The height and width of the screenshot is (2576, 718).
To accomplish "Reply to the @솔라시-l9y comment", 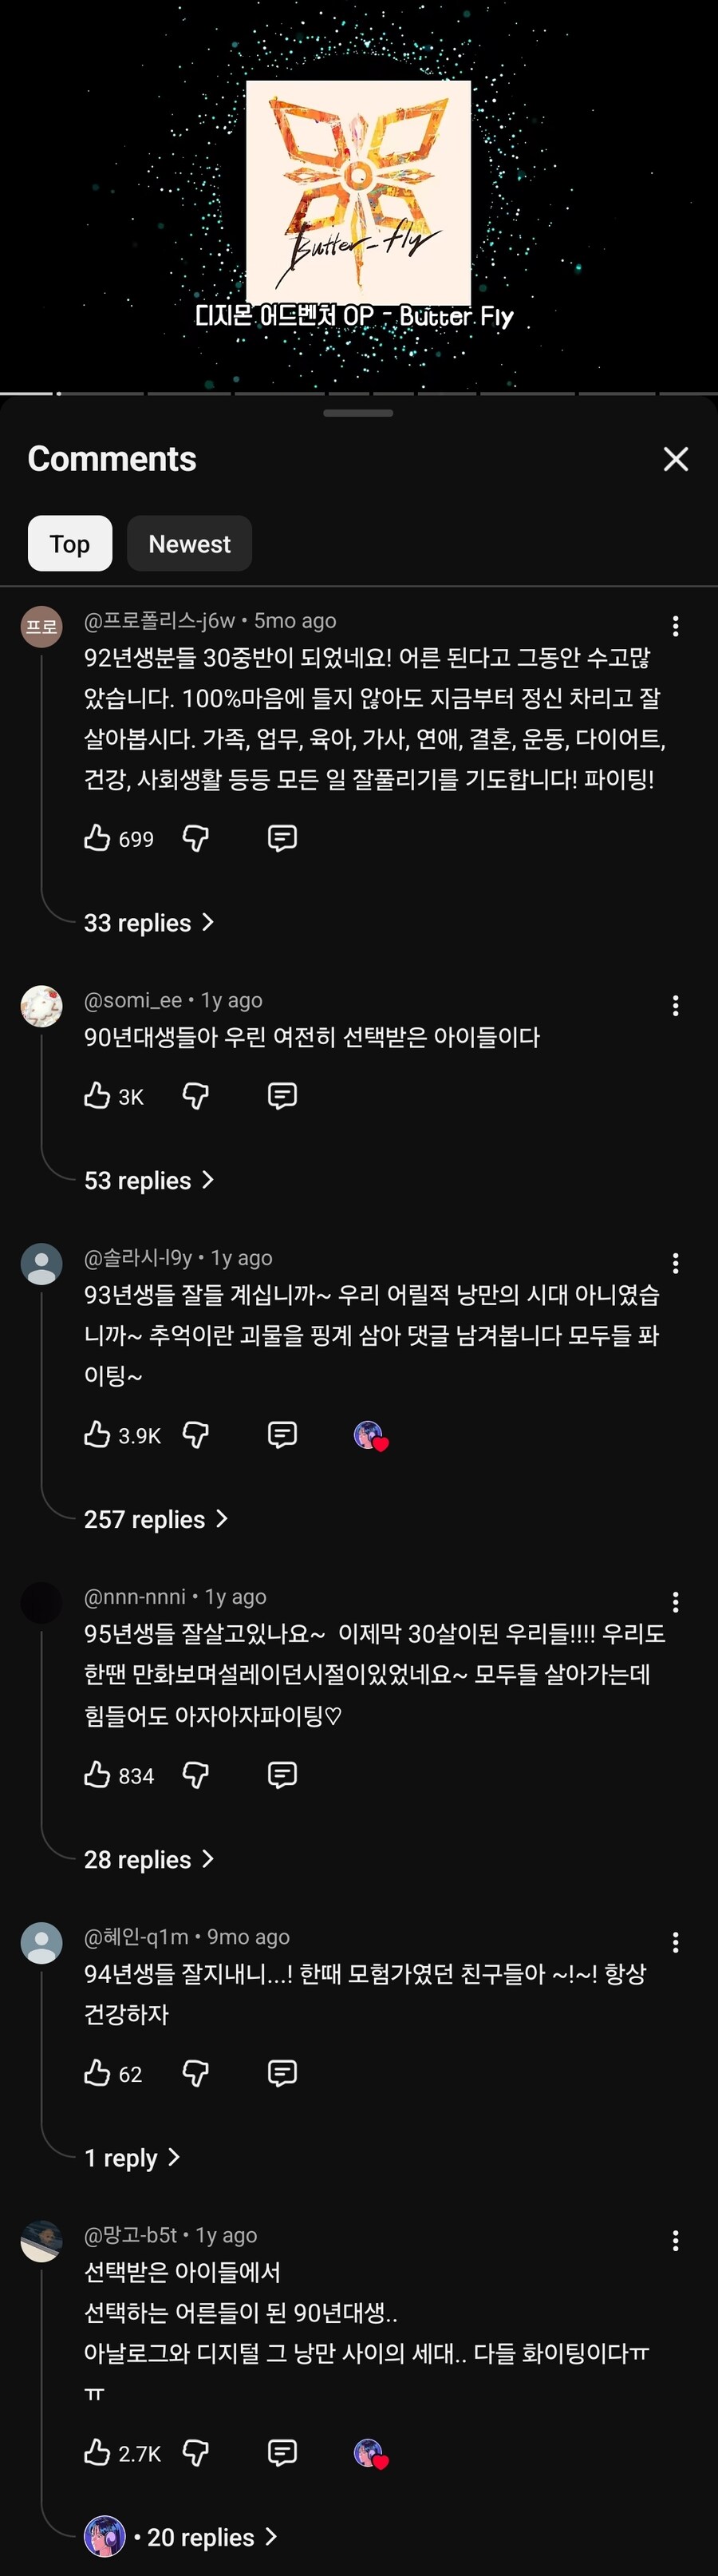I will [282, 1435].
